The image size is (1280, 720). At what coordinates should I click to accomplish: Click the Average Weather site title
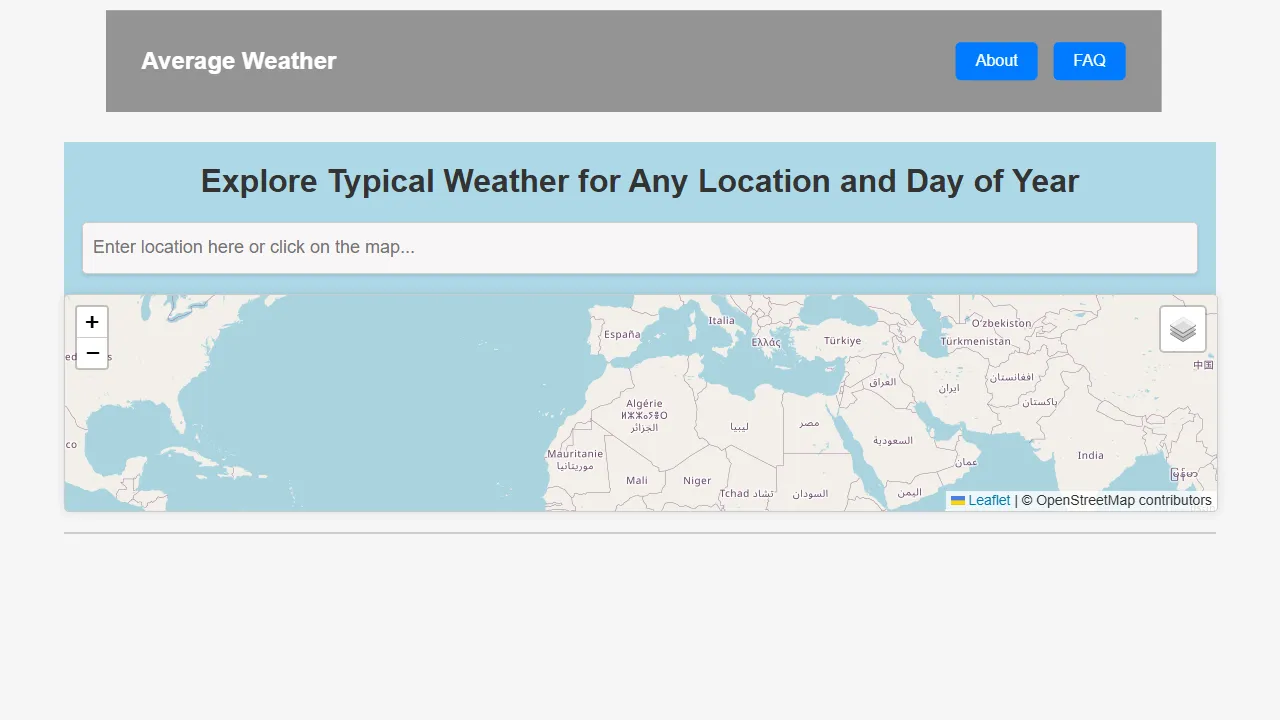point(239,60)
